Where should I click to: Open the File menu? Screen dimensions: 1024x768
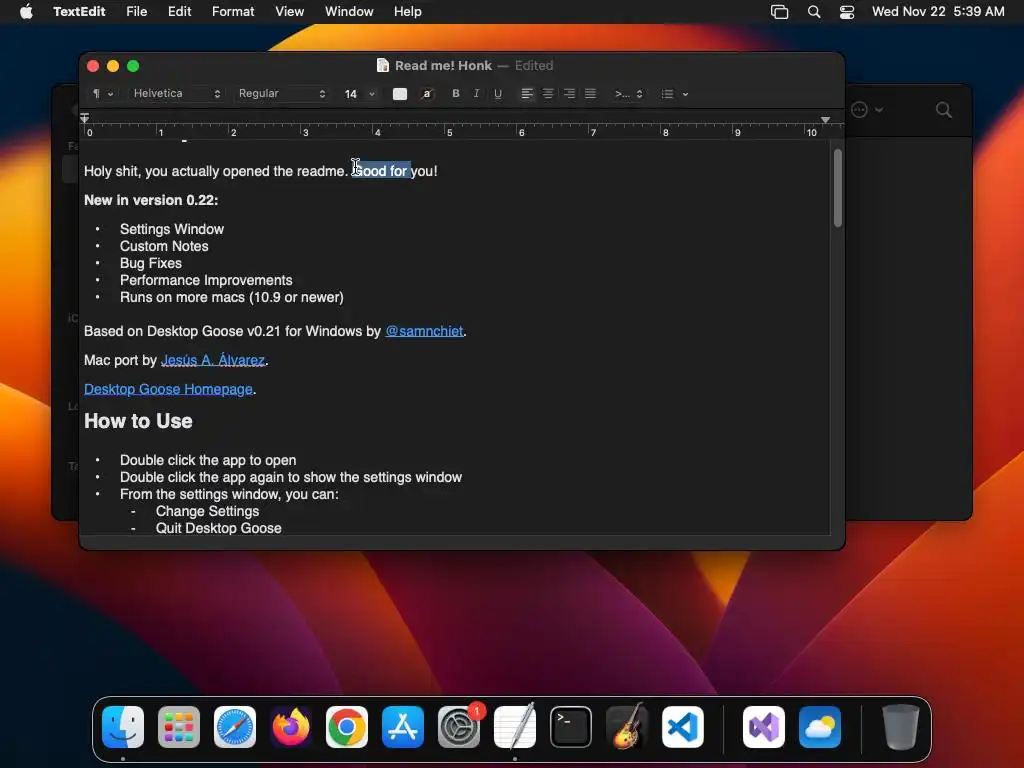[136, 11]
